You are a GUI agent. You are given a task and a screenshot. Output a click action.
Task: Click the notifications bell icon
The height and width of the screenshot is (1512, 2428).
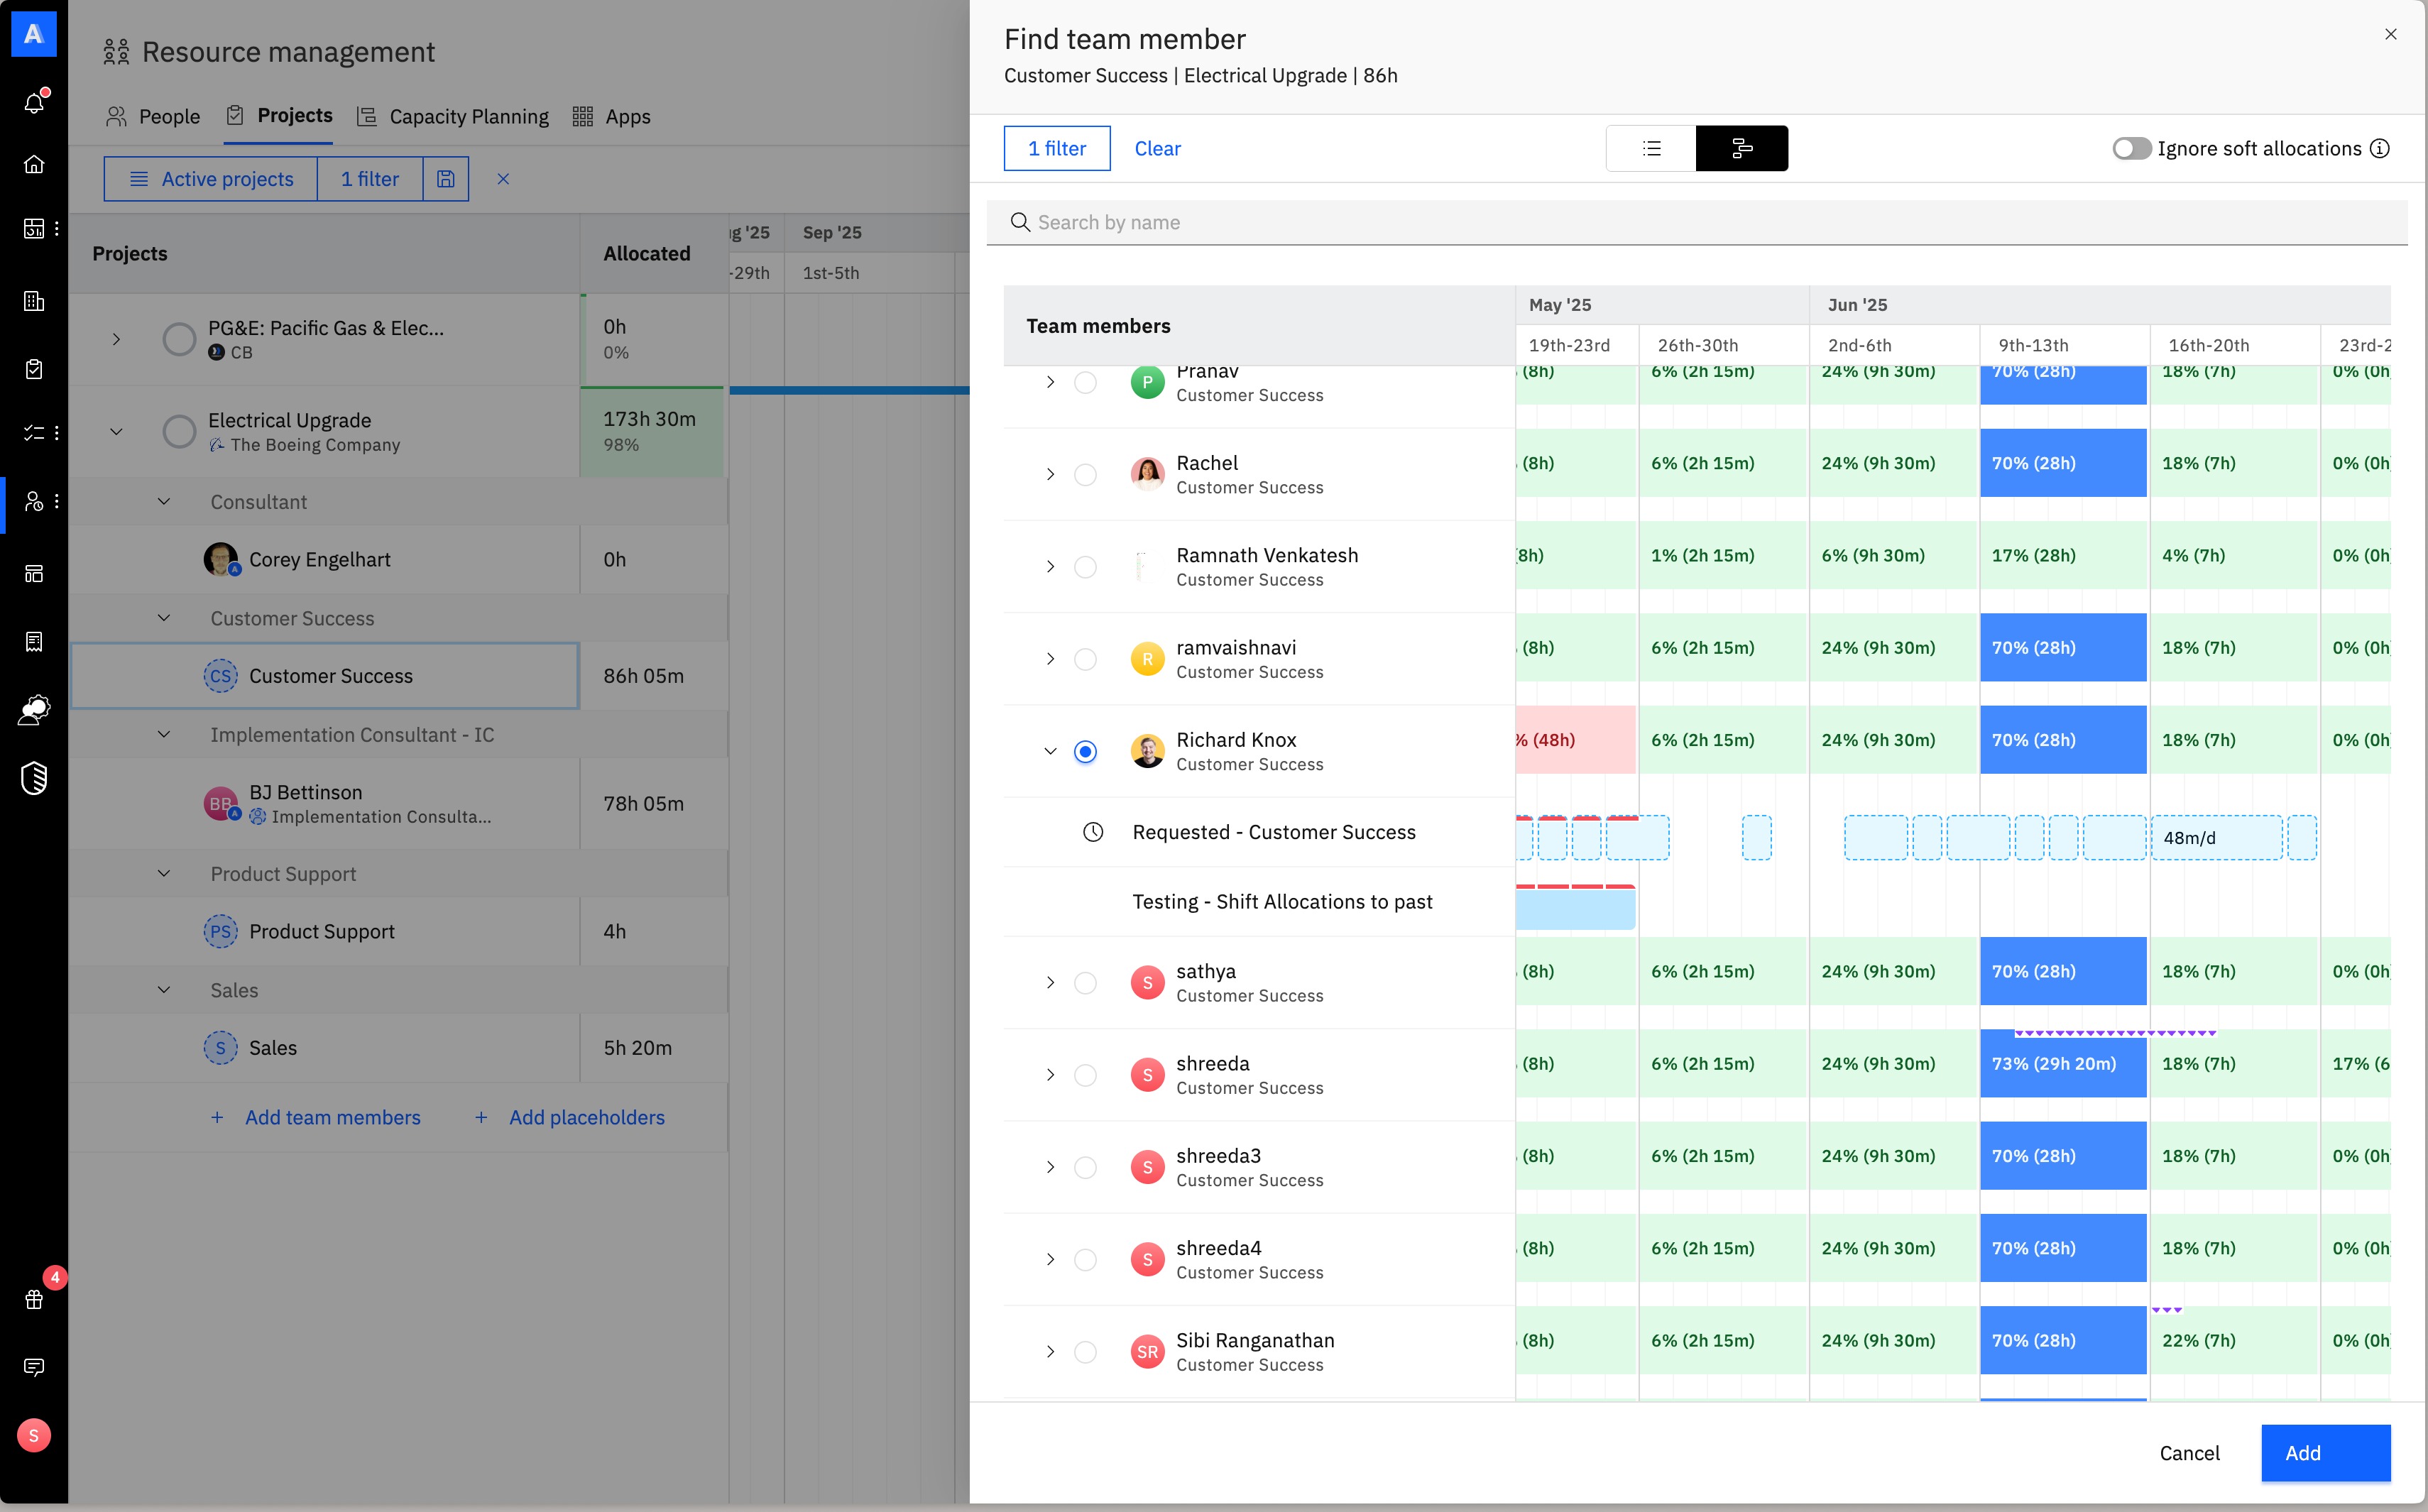pos(34,102)
